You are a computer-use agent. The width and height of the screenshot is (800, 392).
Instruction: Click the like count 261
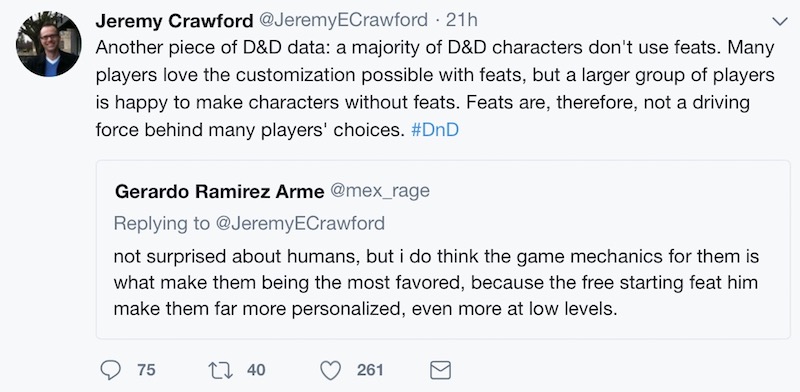pos(370,370)
